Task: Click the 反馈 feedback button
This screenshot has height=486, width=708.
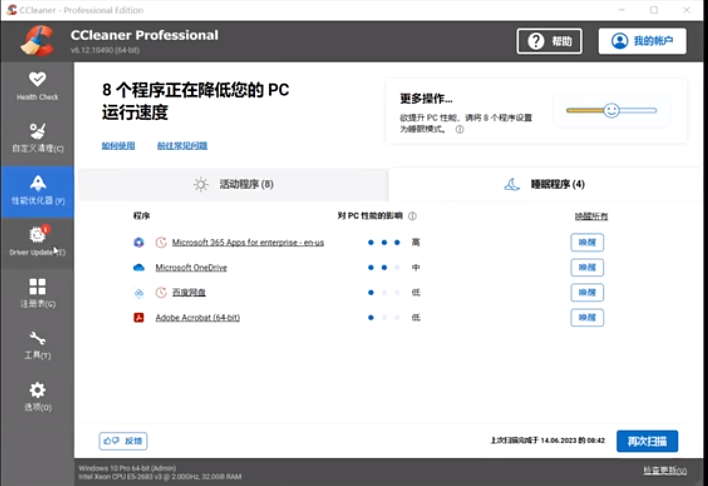Action: 123,441
